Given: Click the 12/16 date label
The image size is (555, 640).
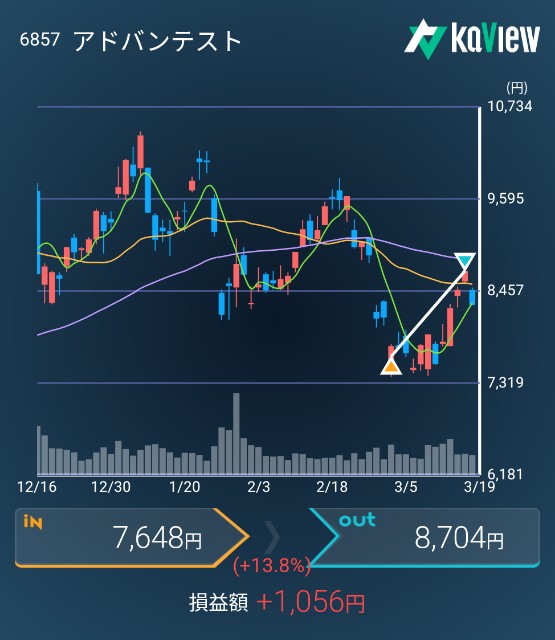Looking at the screenshot, I should click(37, 487).
